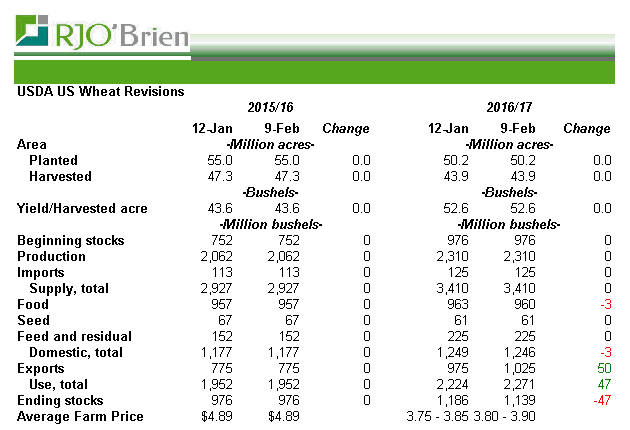Select the 1,139 ending stocks value
630x430 pixels.
coord(518,401)
